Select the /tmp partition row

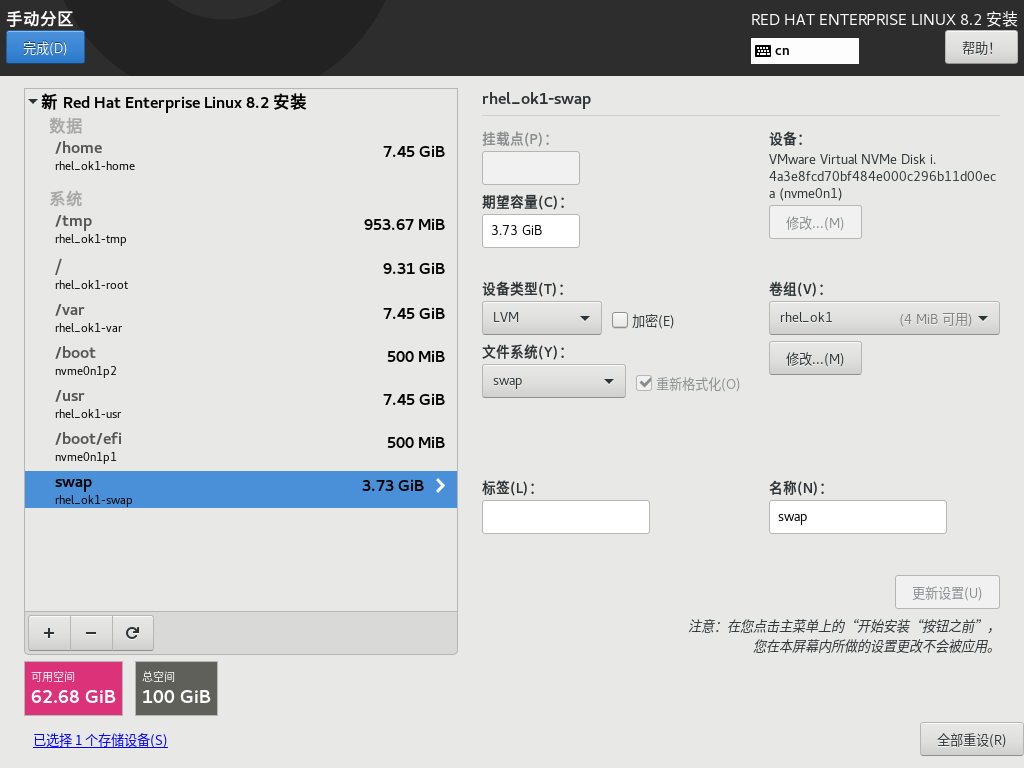tap(241, 229)
